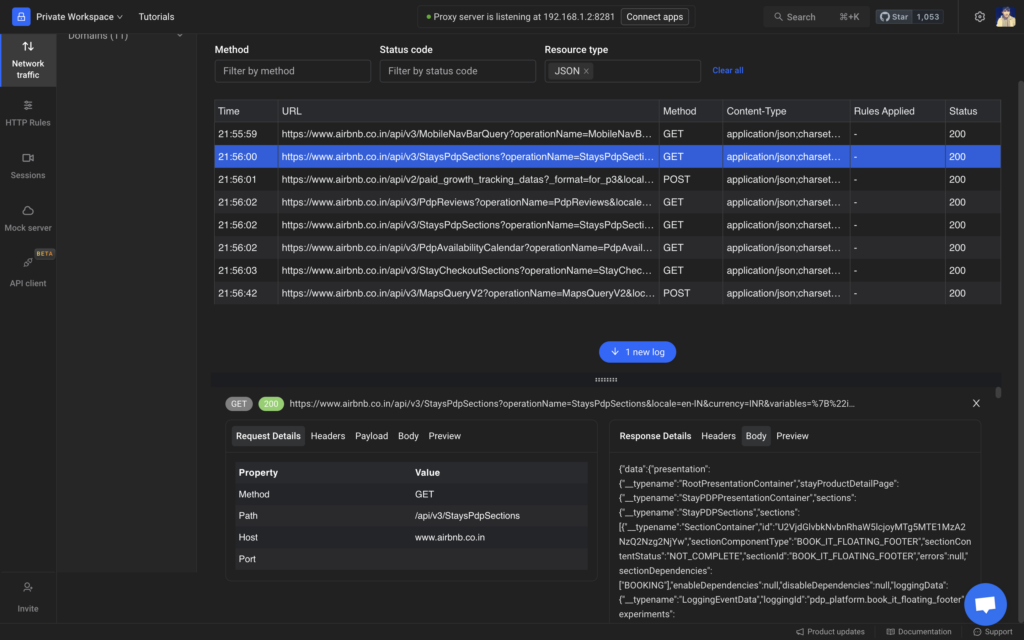Load the 1 new log entry
1024x640 pixels.
coord(637,352)
